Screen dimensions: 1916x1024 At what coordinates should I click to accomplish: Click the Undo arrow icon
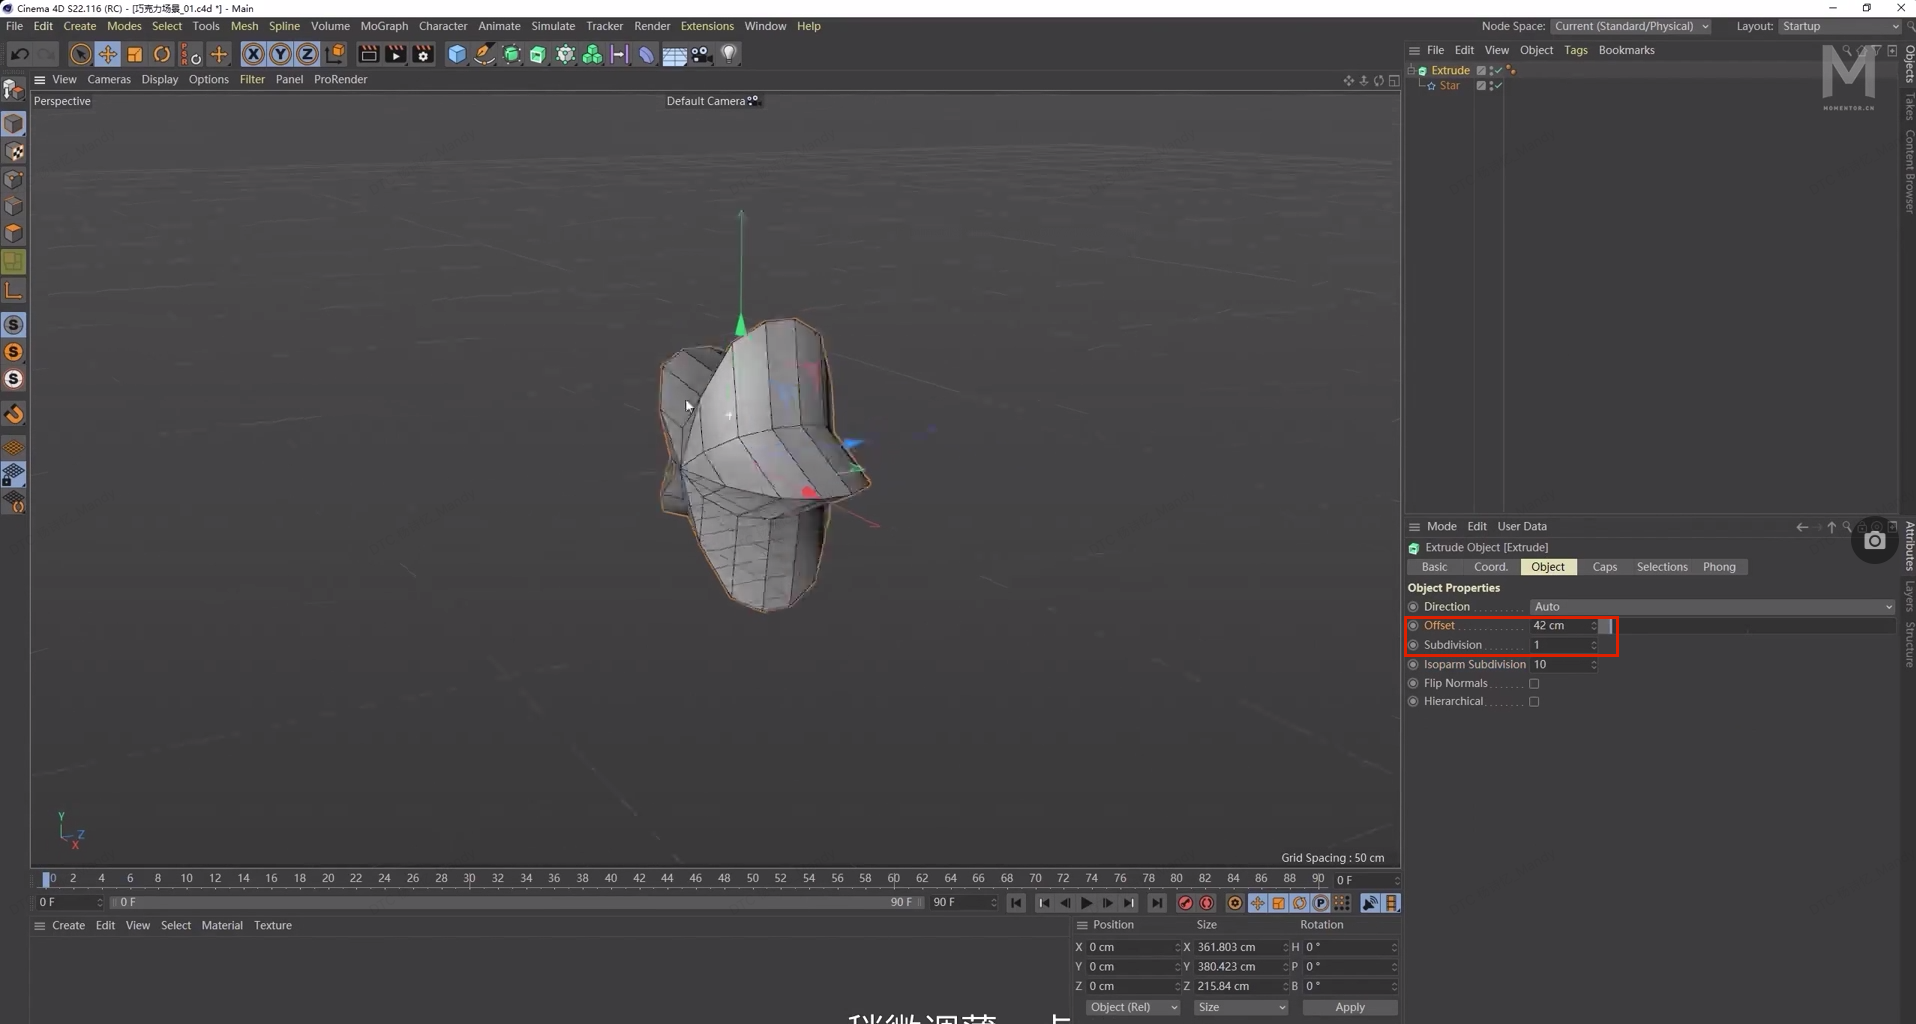[20, 54]
